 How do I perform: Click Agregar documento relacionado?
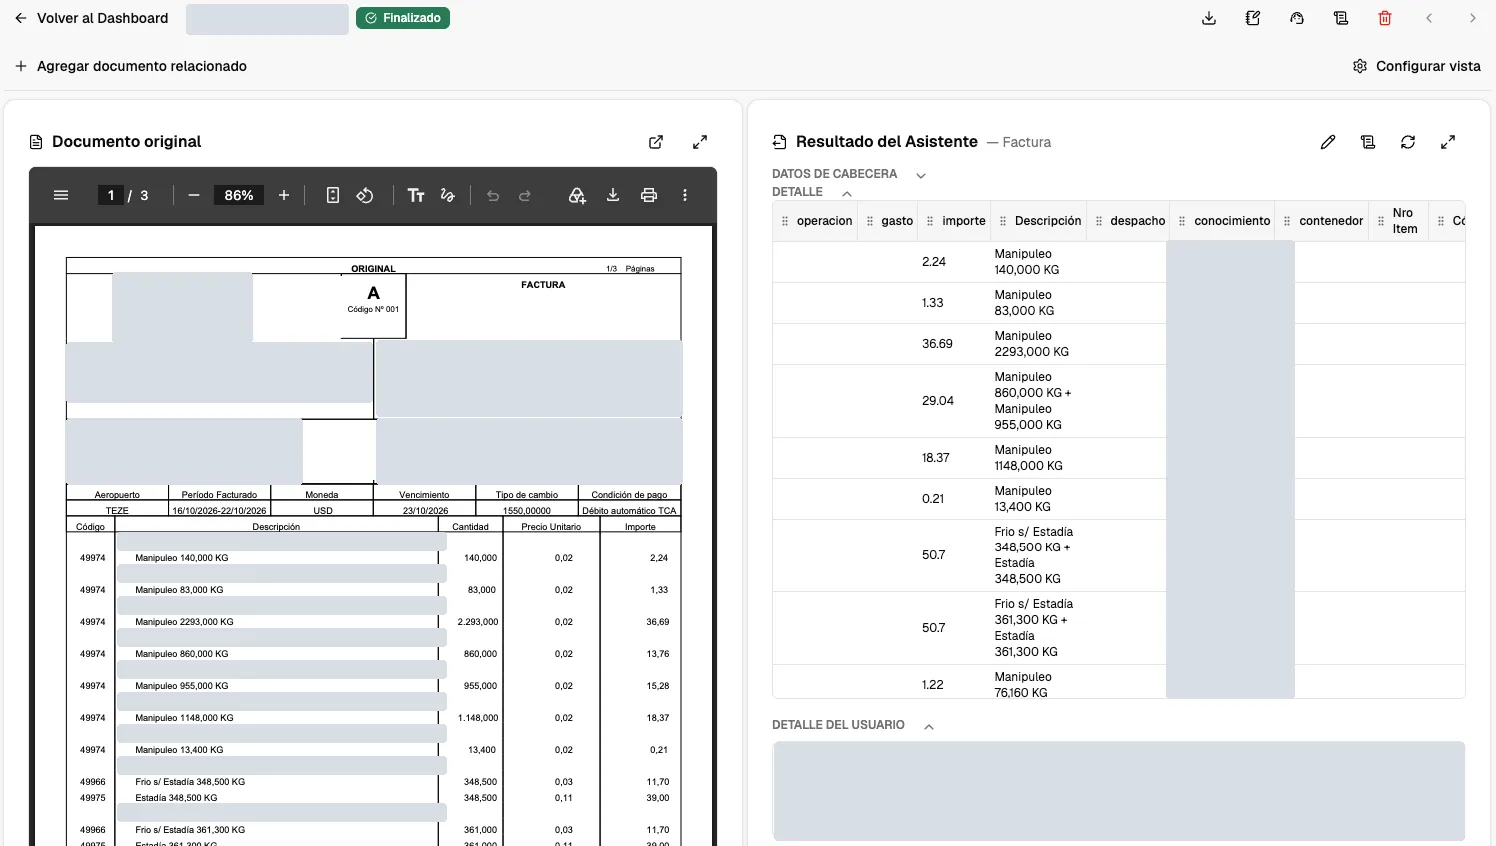(131, 66)
